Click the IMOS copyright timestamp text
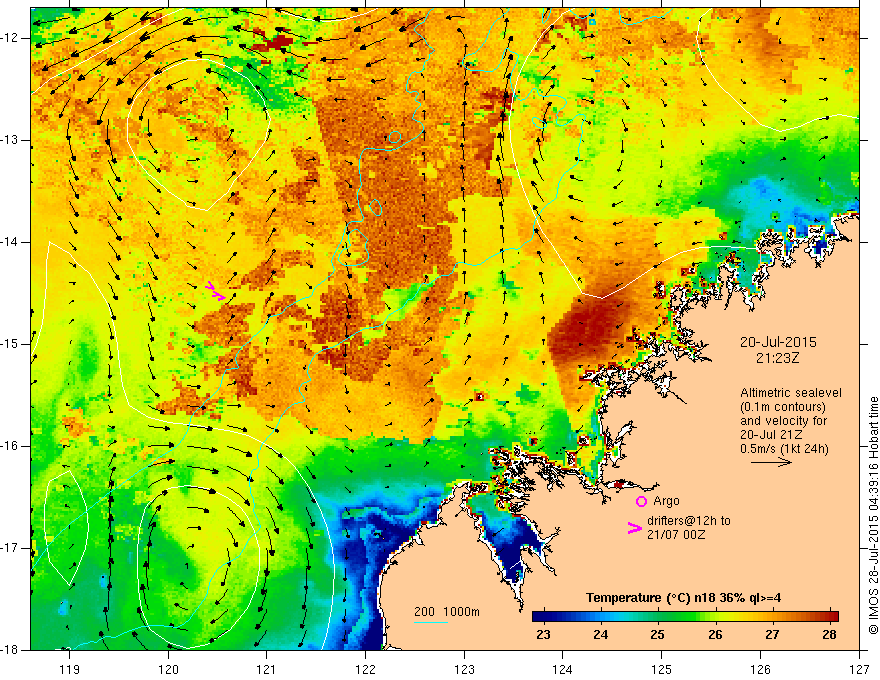Screen dimensions: 880x680 click(873, 515)
